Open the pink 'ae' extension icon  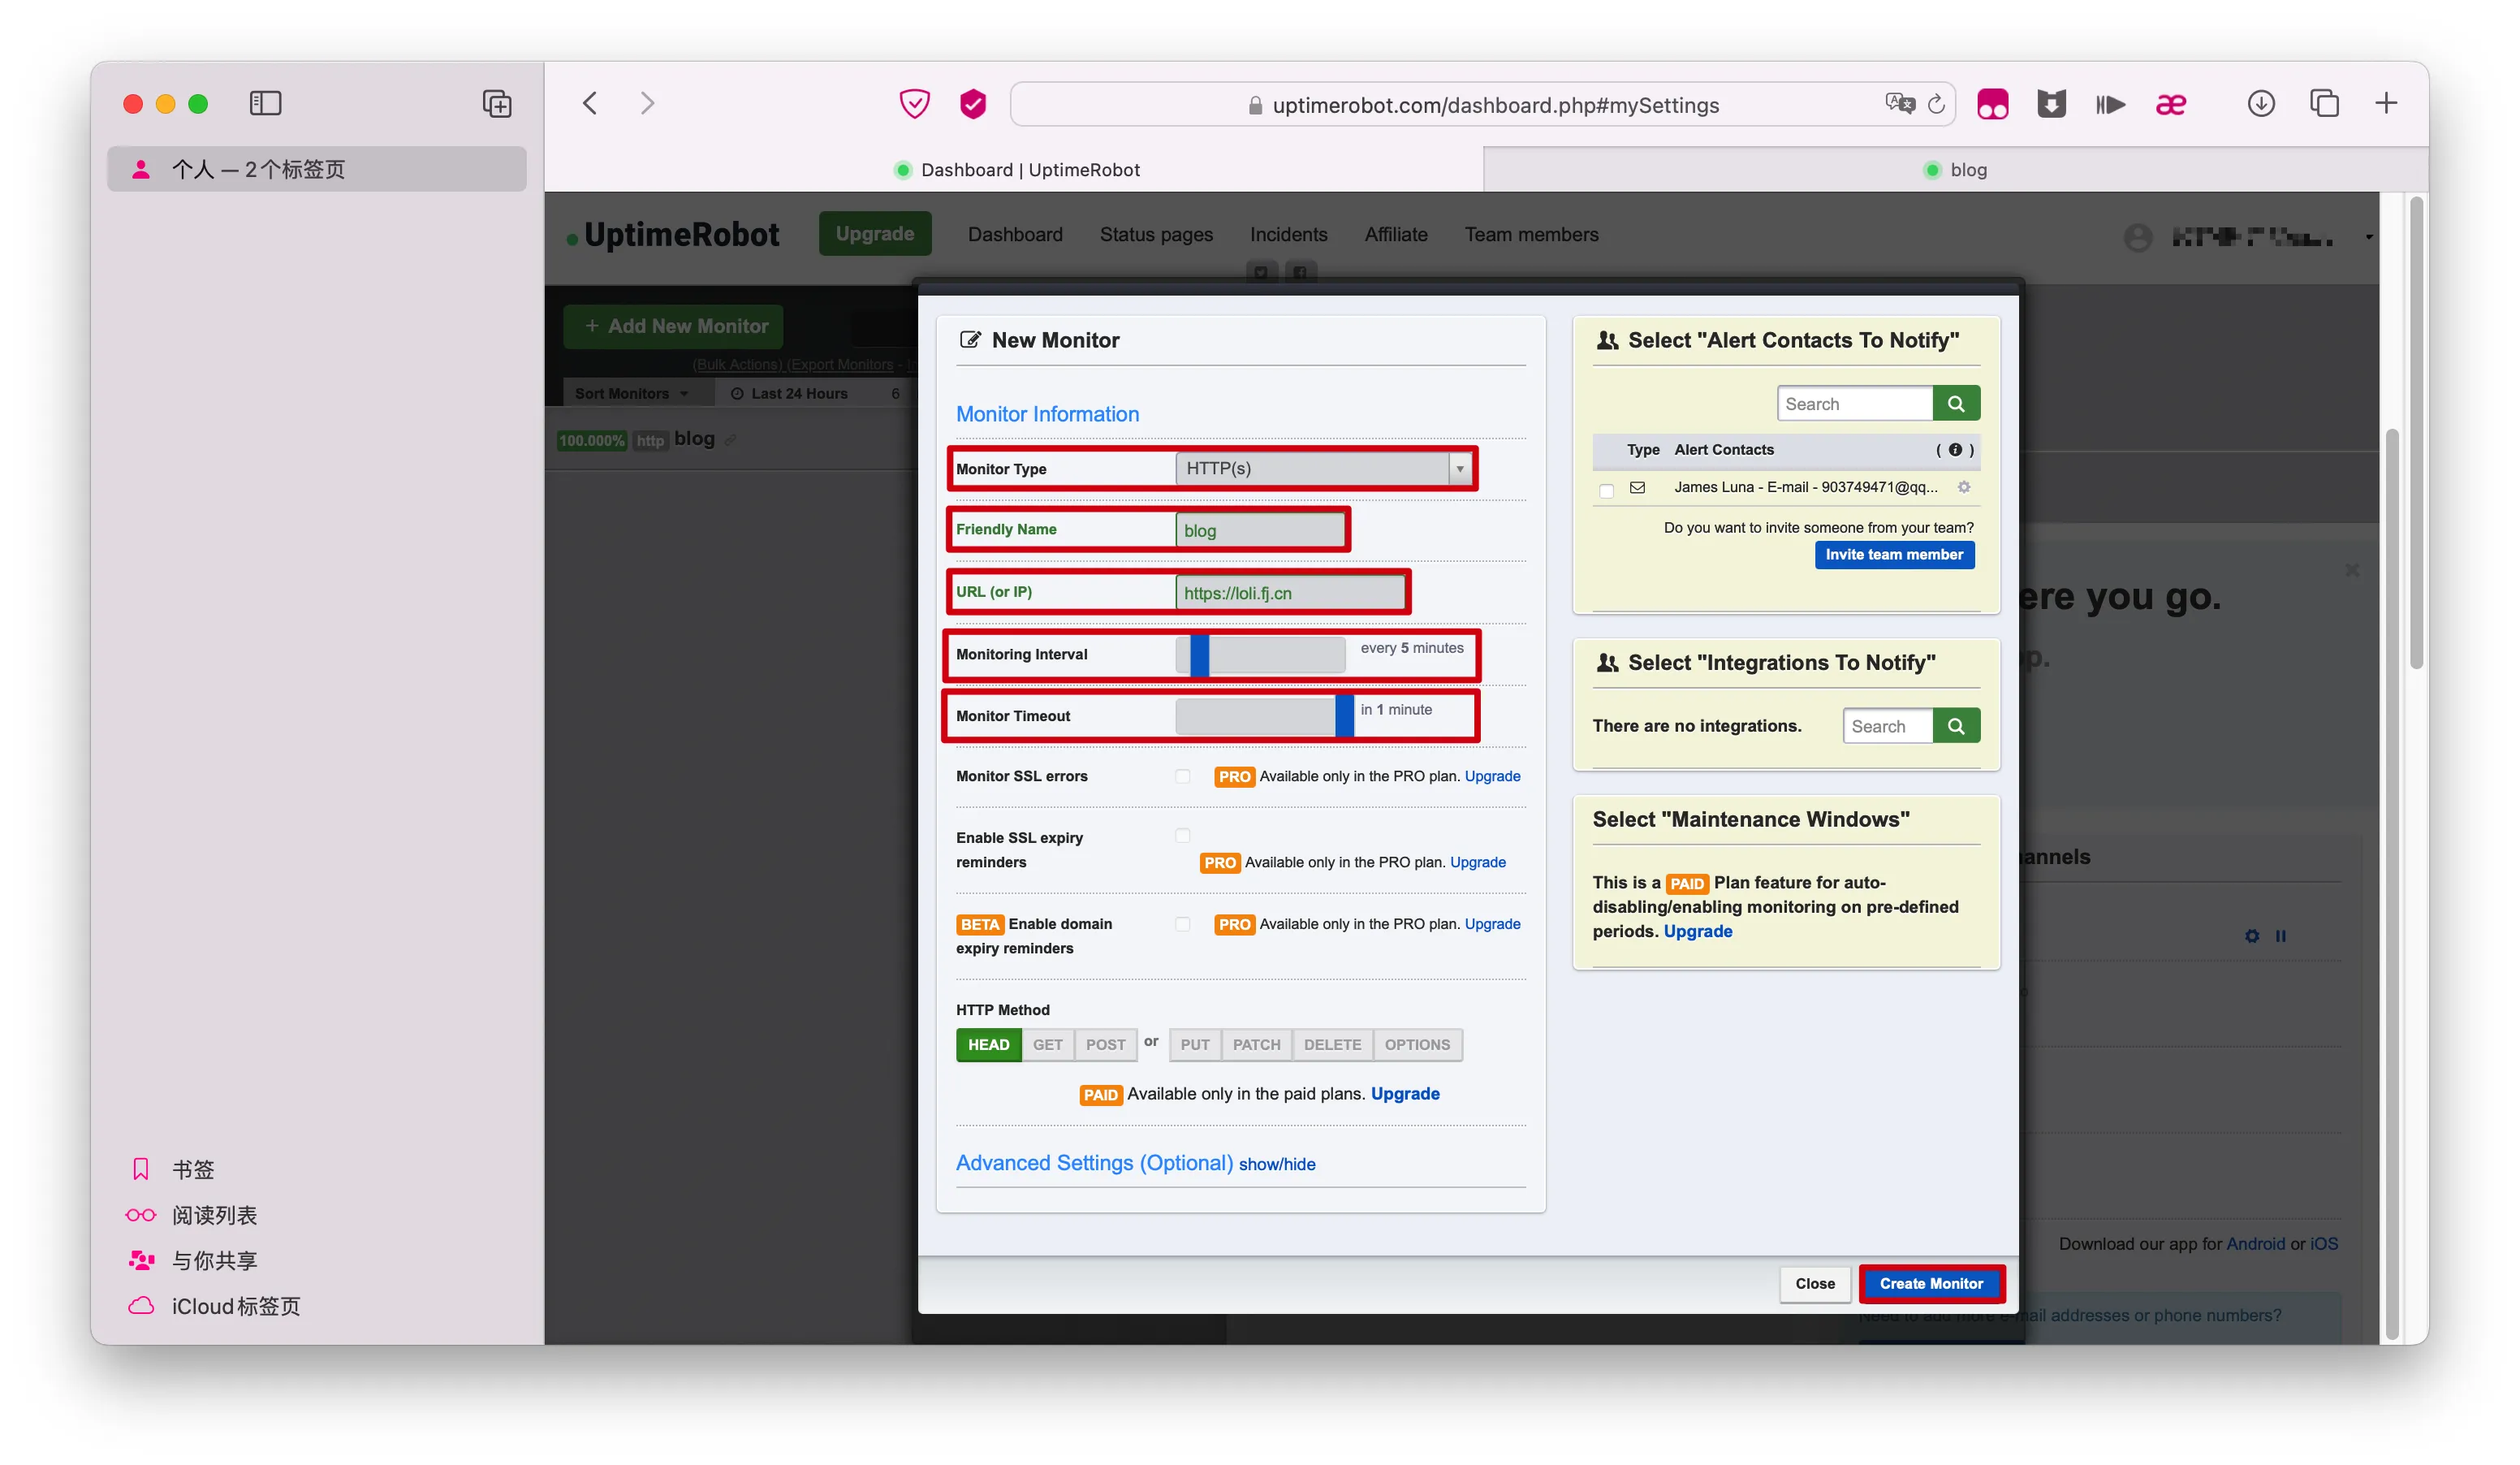[2170, 104]
